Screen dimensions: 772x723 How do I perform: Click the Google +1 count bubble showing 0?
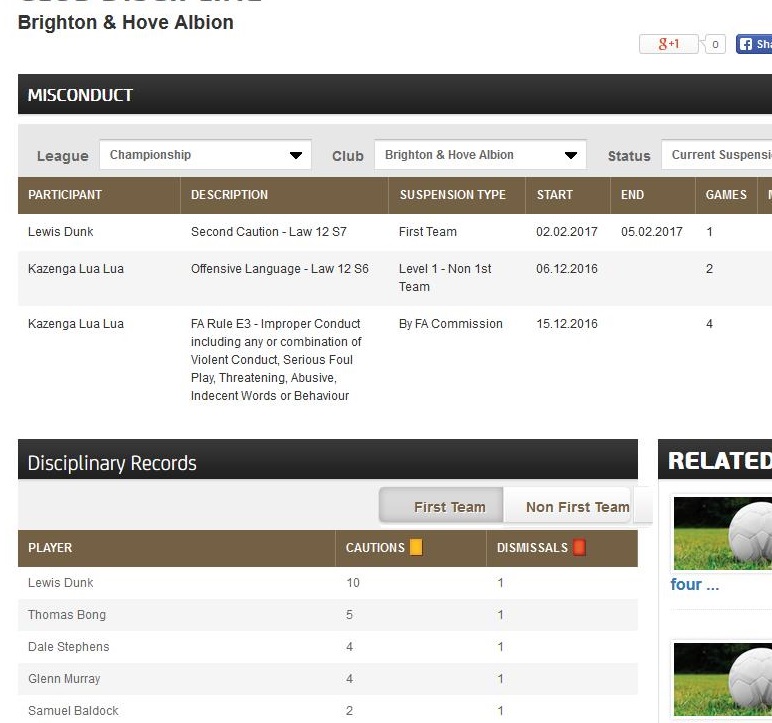coord(714,44)
